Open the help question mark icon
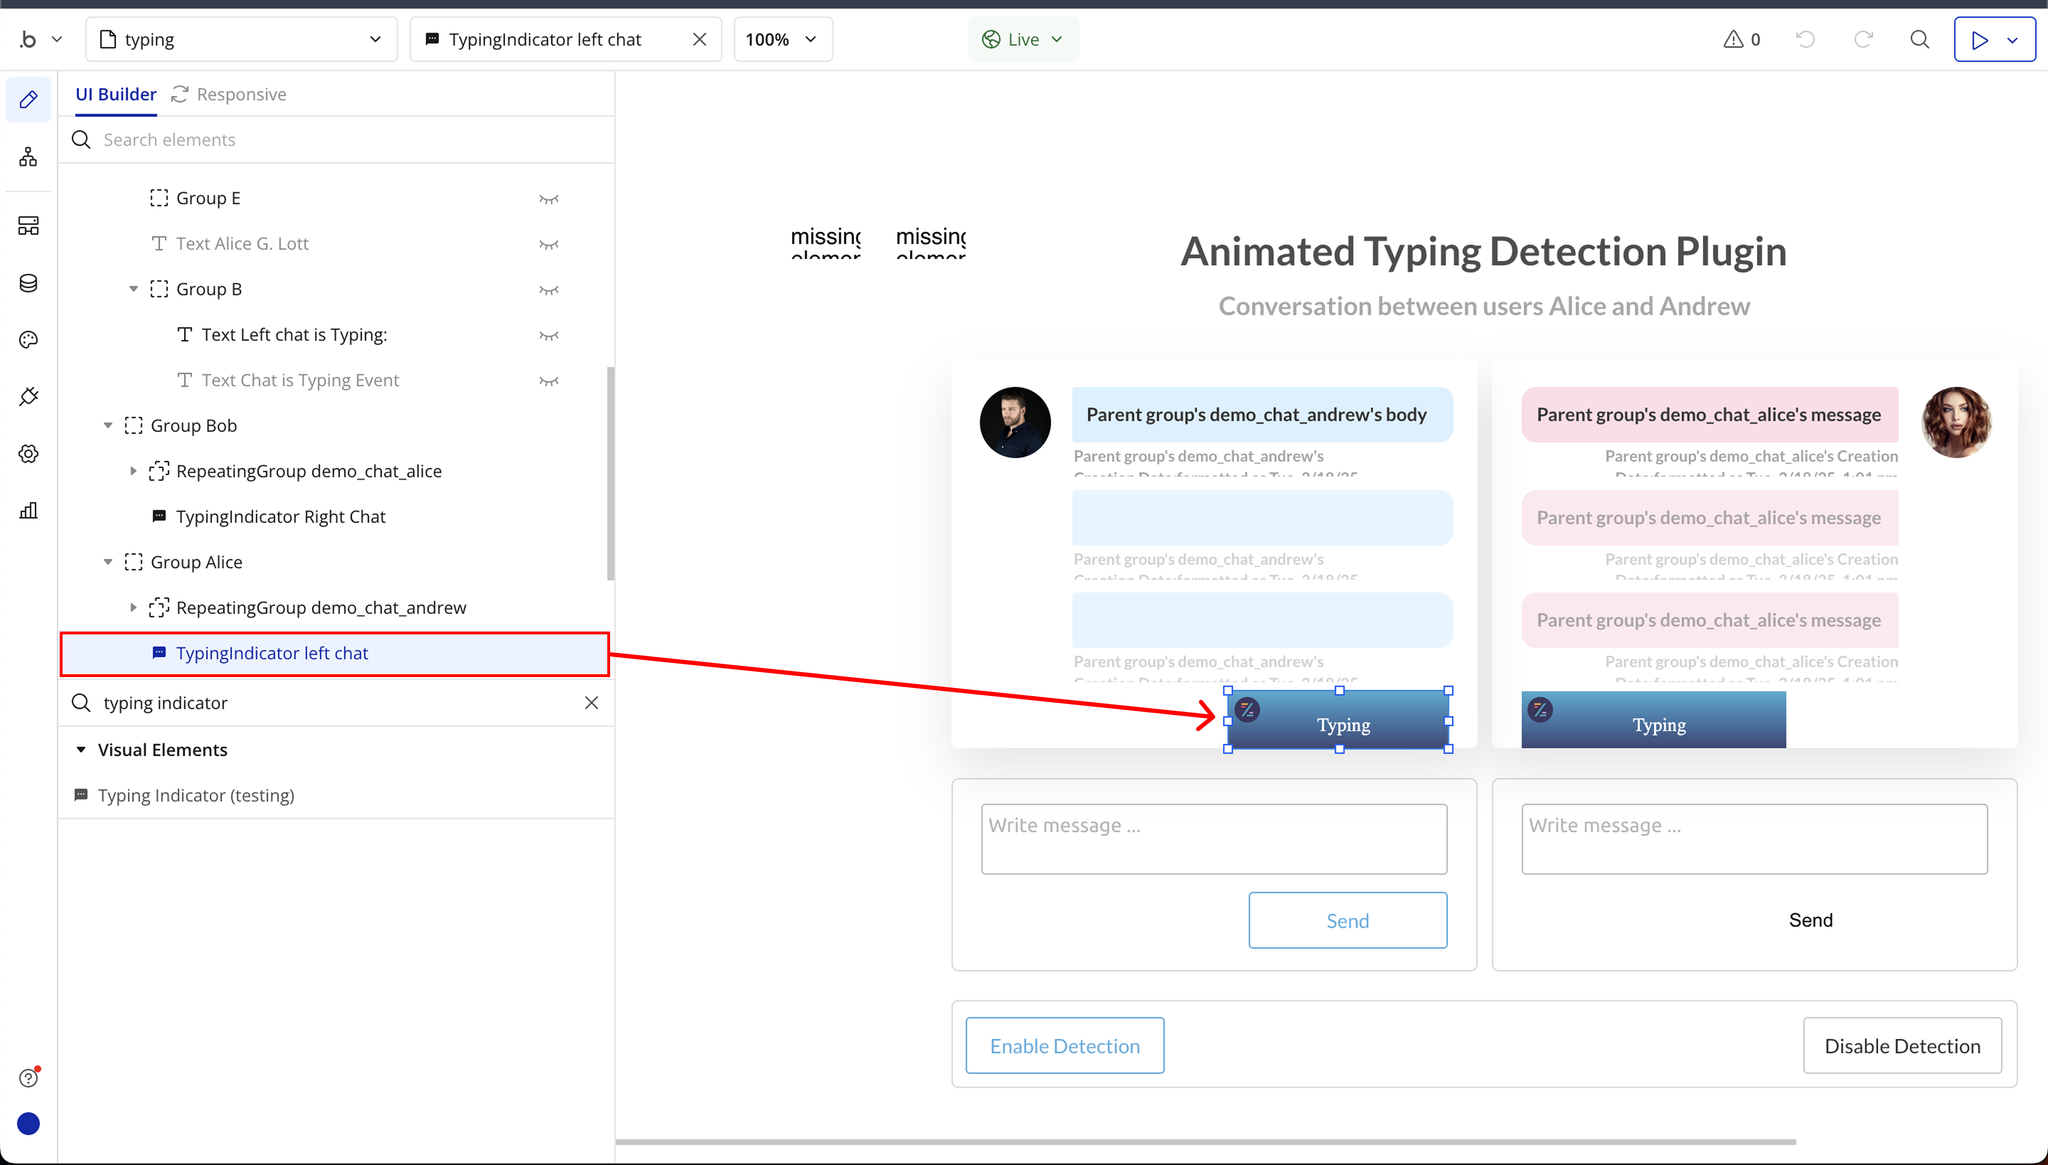The width and height of the screenshot is (2048, 1165). 28,1078
